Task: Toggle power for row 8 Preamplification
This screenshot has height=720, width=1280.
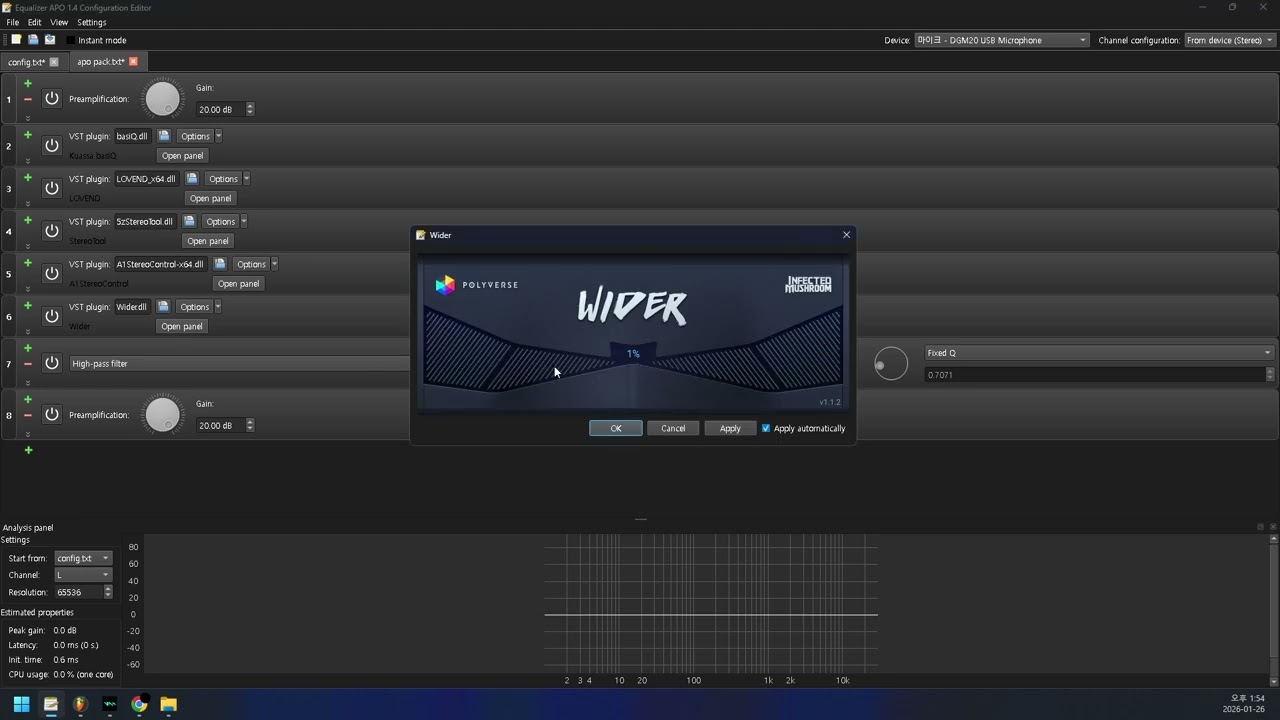Action: click(x=52, y=415)
